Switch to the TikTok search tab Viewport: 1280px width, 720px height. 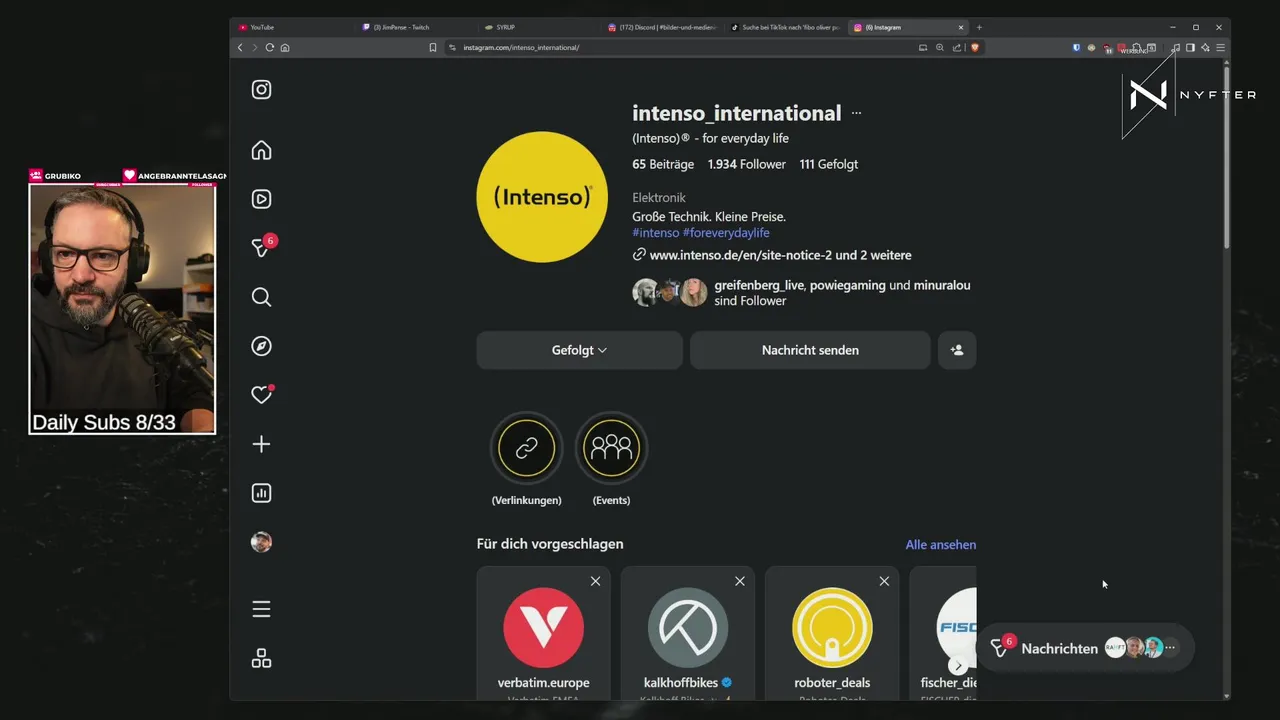(x=787, y=27)
